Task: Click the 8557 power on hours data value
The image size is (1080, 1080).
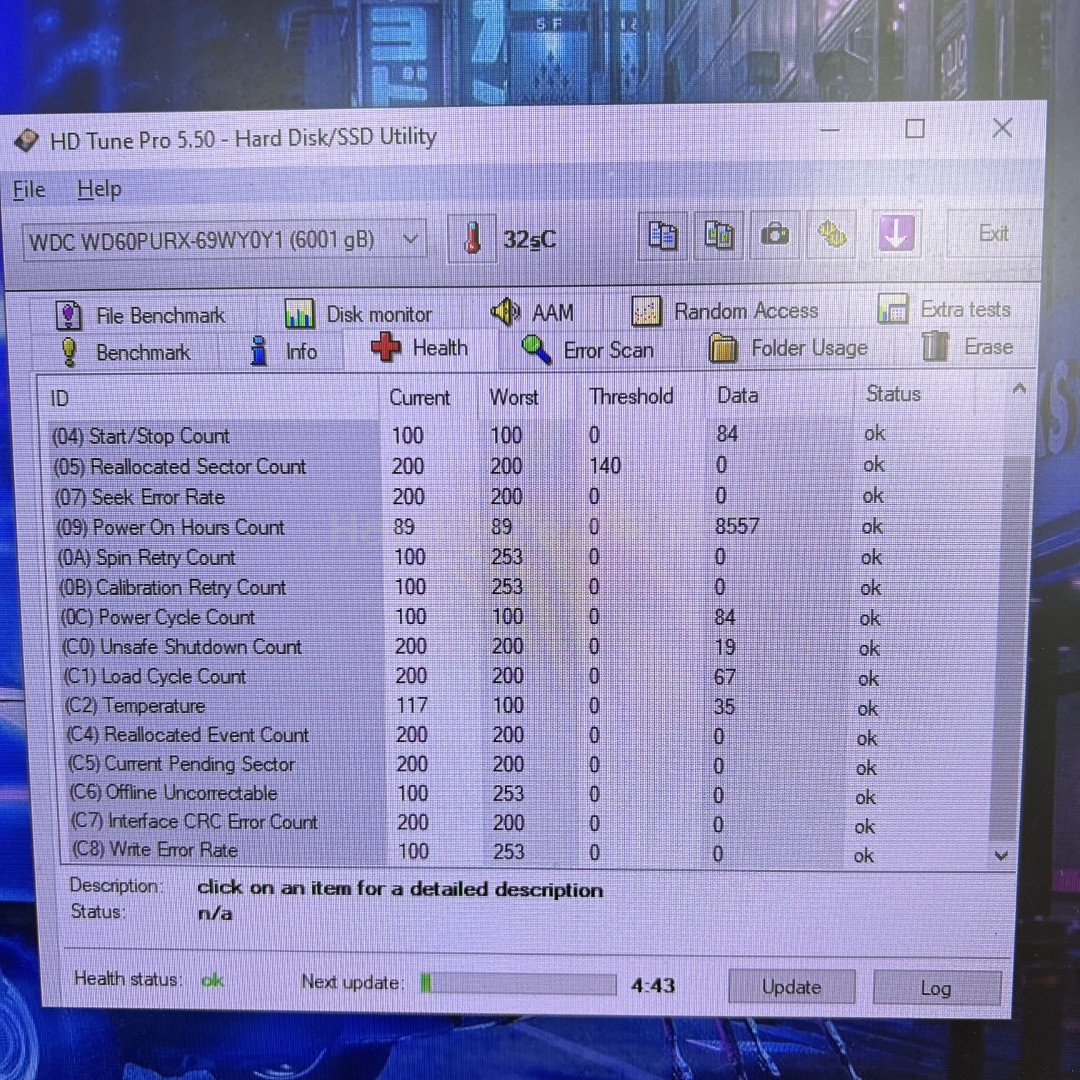Action: (737, 526)
